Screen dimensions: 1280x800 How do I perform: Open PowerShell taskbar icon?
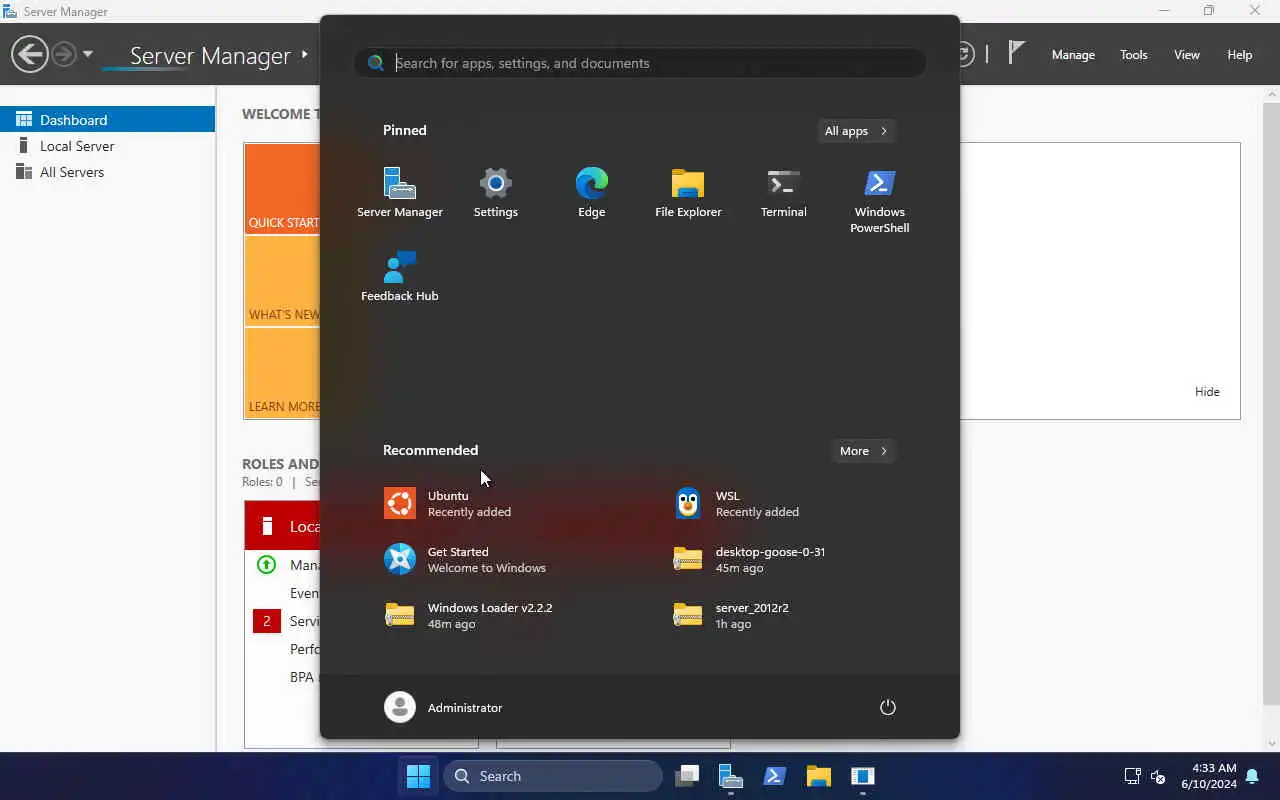click(x=774, y=776)
